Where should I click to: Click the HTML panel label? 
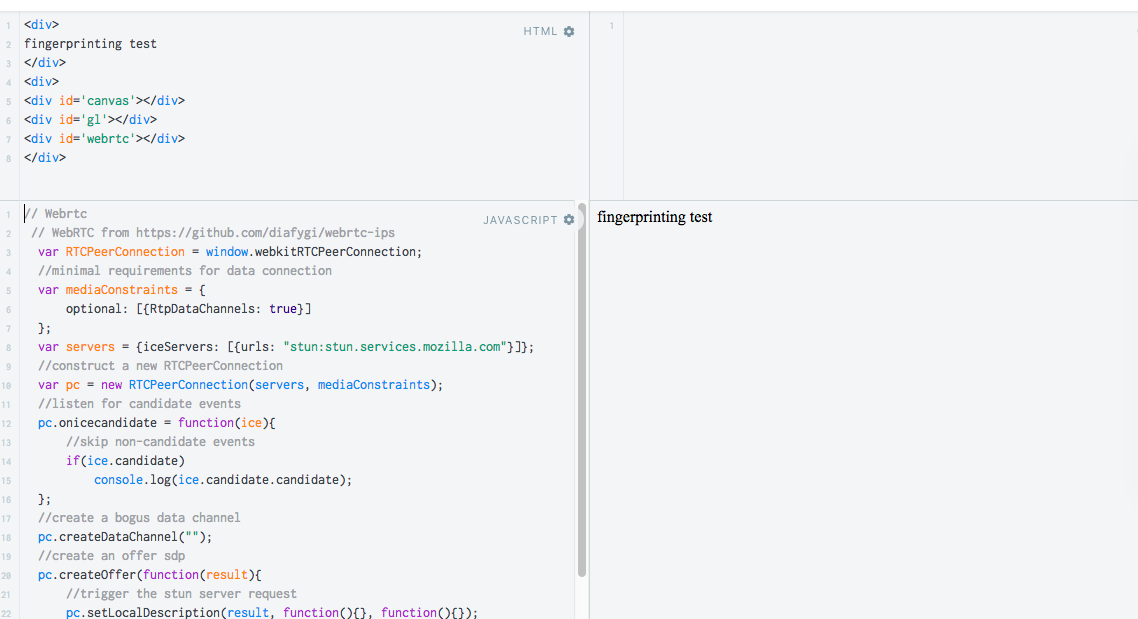click(540, 31)
